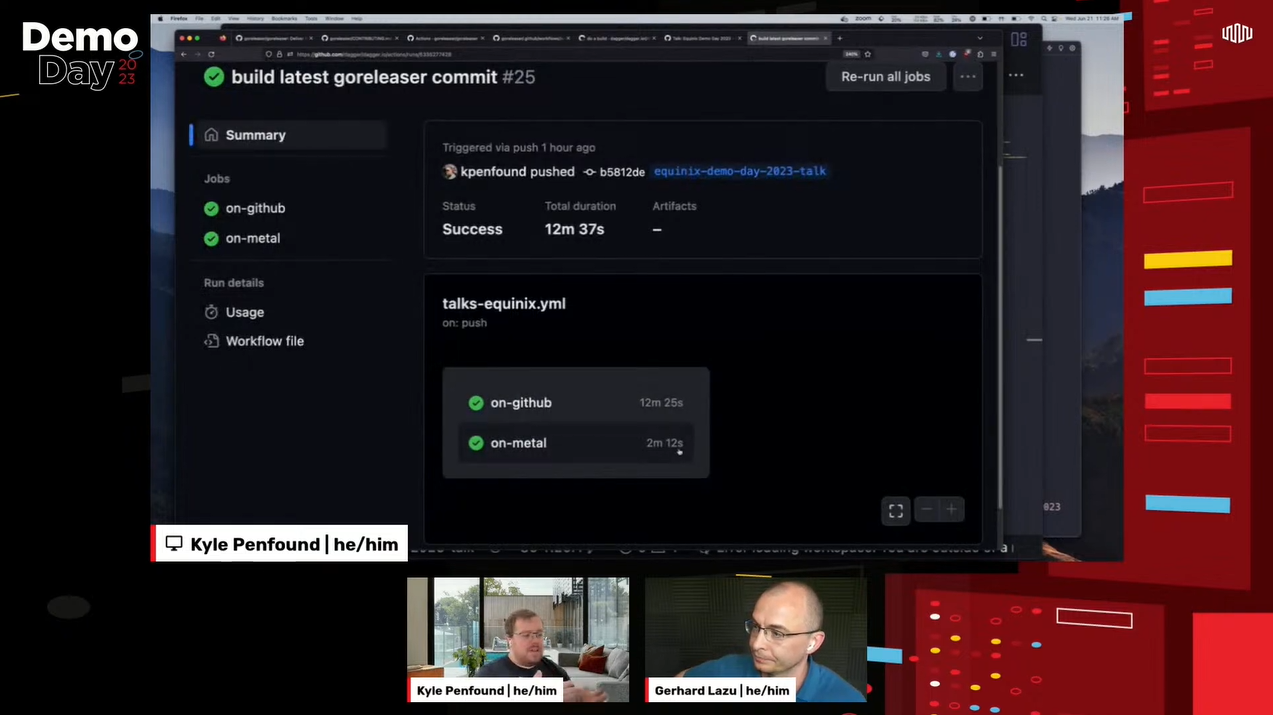1273x715 pixels.
Task: Zoom out the workflow graph with minus
Action: click(926, 510)
